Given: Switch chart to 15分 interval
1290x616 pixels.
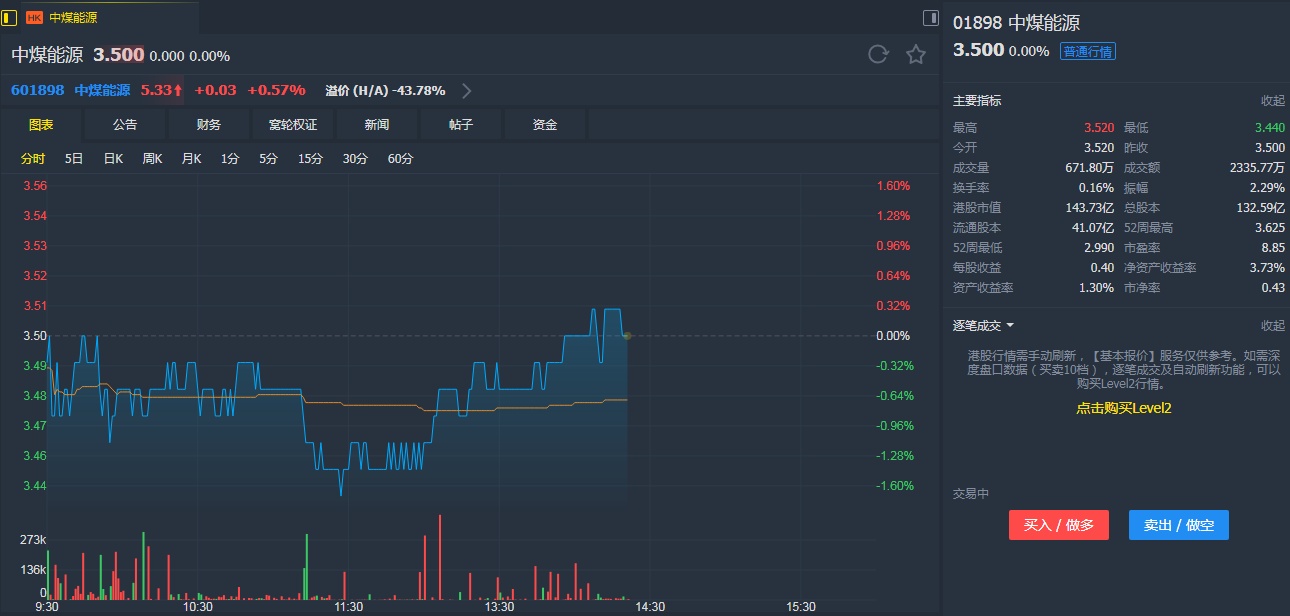Looking at the screenshot, I should [x=310, y=158].
